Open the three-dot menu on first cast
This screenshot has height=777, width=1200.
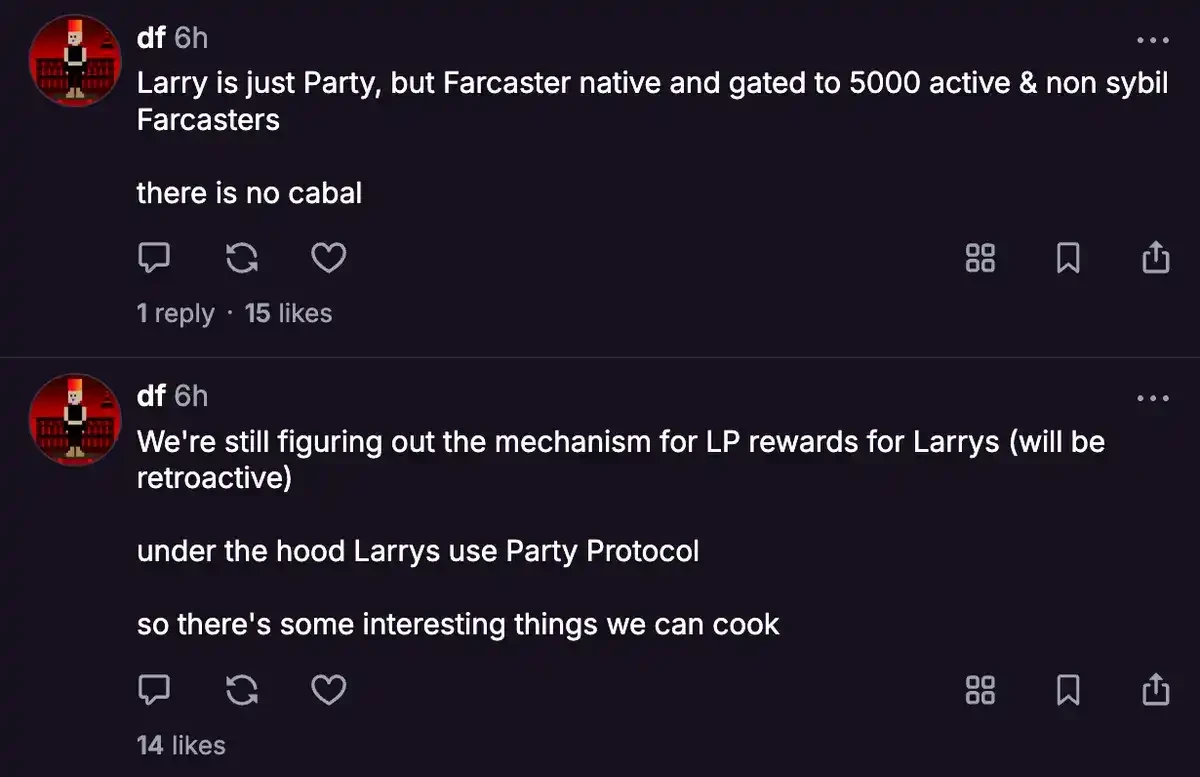pyautogui.click(x=1153, y=41)
